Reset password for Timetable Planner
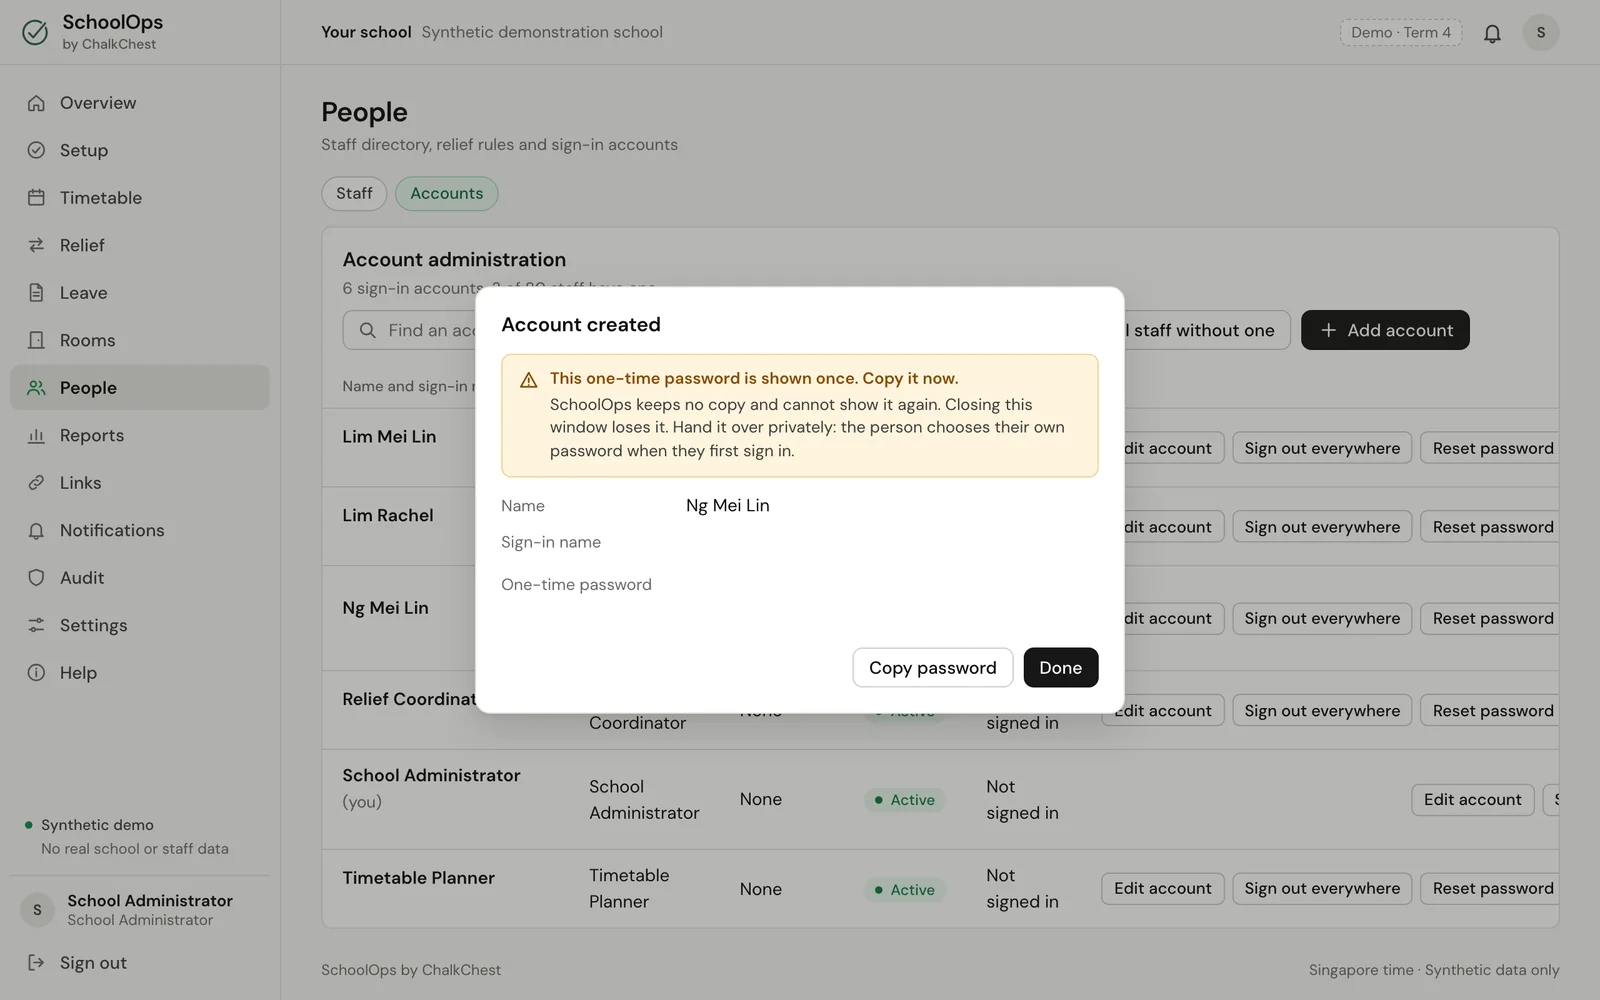Screen dimensions: 1600x1000 1490,889
